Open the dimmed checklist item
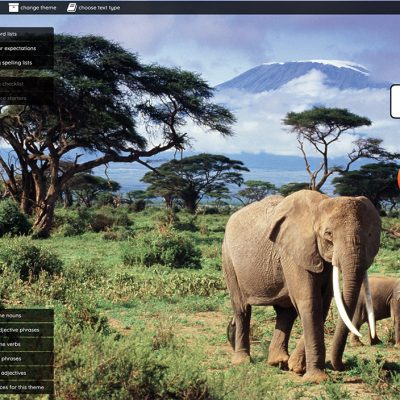Image resolution: width=400 pixels, height=400 pixels. click(x=27, y=84)
